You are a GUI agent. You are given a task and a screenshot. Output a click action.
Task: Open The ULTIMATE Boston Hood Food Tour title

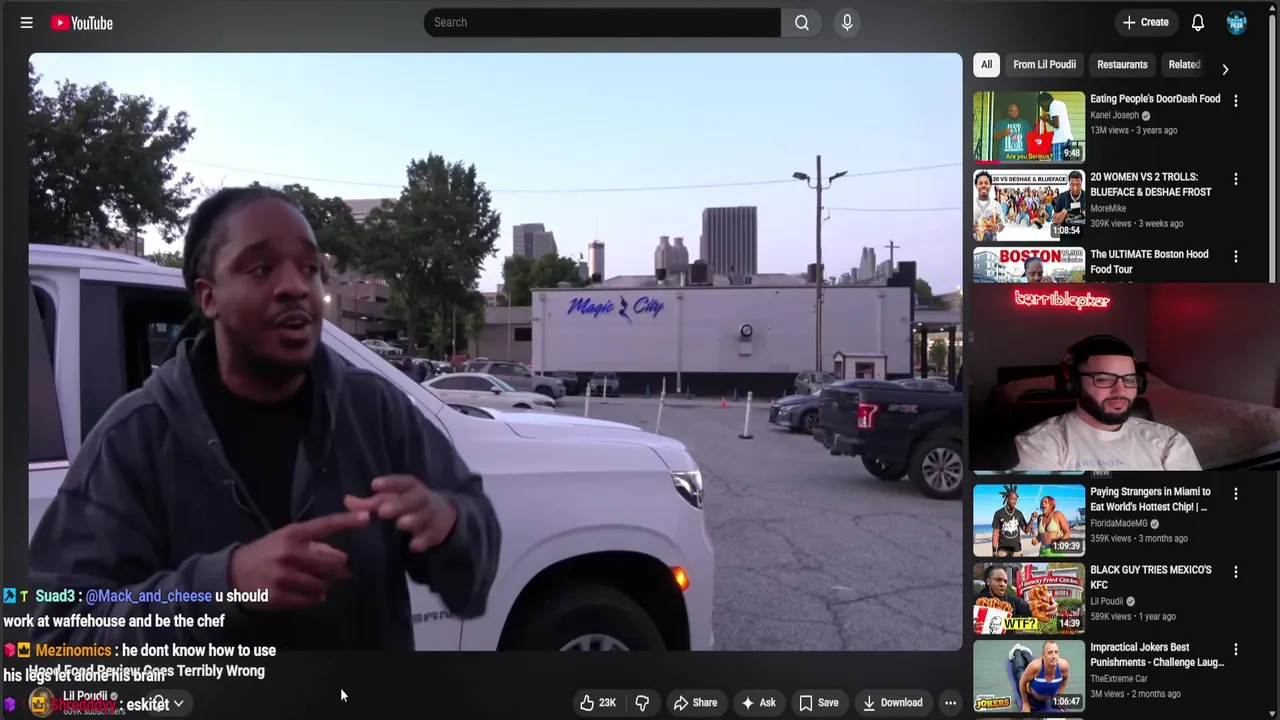[x=1149, y=262]
